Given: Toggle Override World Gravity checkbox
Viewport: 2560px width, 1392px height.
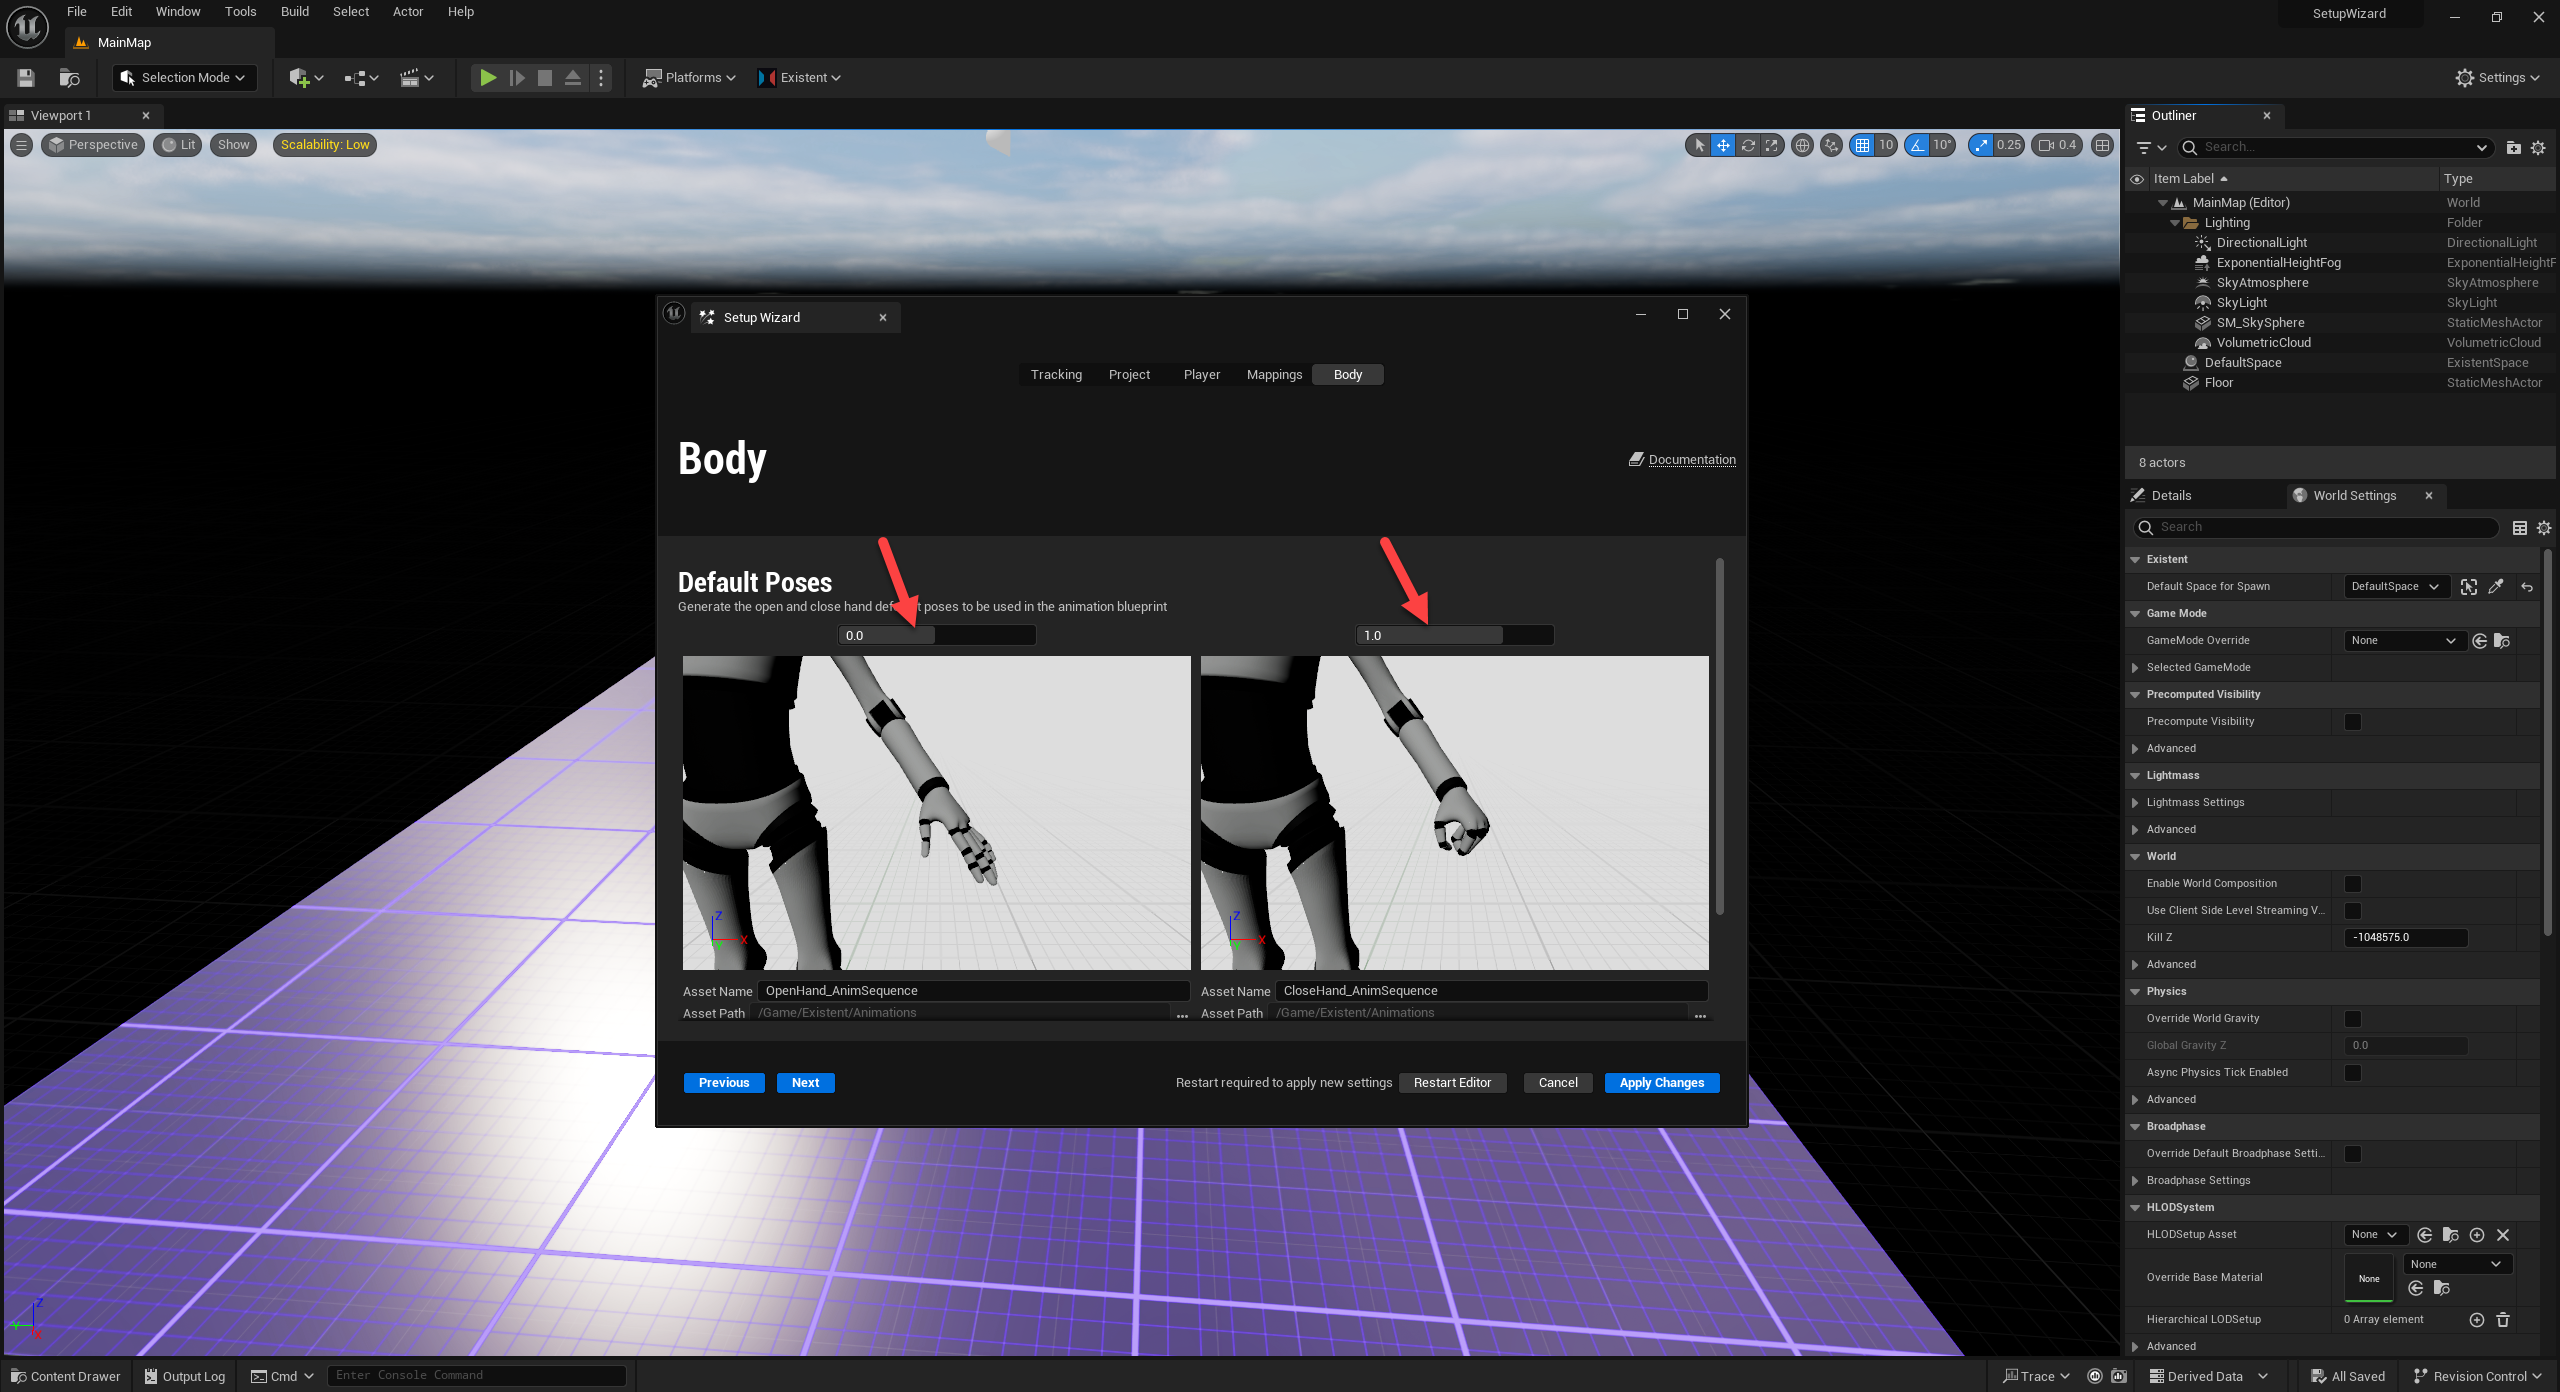Looking at the screenshot, I should click(x=2352, y=1019).
